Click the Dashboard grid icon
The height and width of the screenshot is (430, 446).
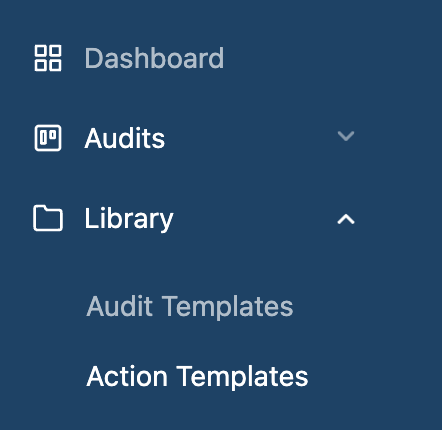click(48, 58)
